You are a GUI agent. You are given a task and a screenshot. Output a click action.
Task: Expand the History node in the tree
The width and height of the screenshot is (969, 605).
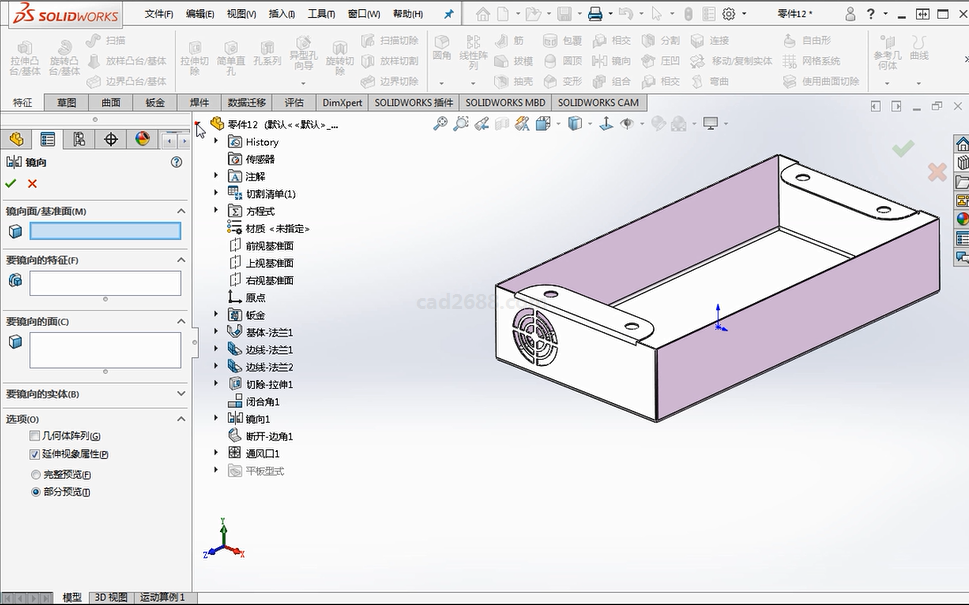point(216,142)
